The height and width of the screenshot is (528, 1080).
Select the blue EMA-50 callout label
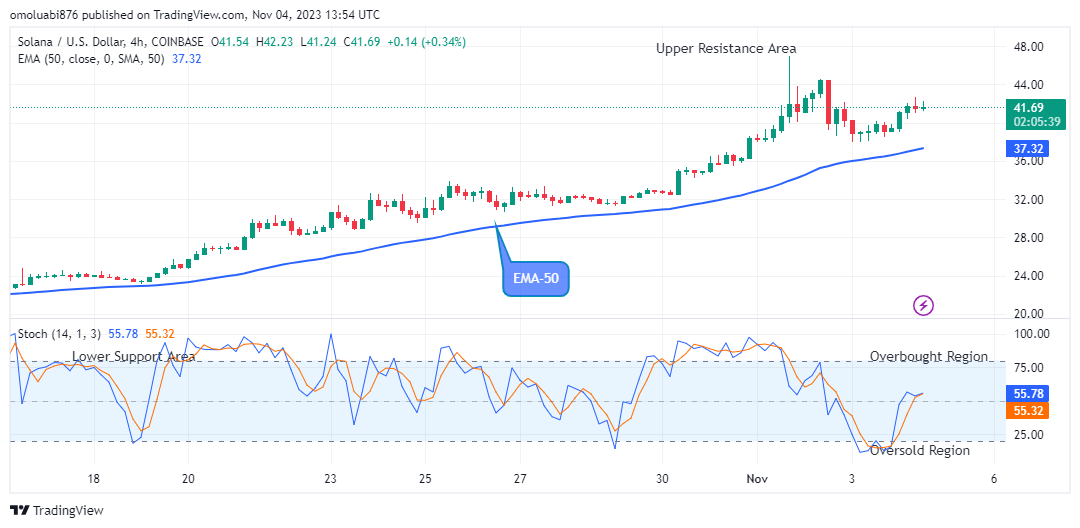[x=535, y=279]
